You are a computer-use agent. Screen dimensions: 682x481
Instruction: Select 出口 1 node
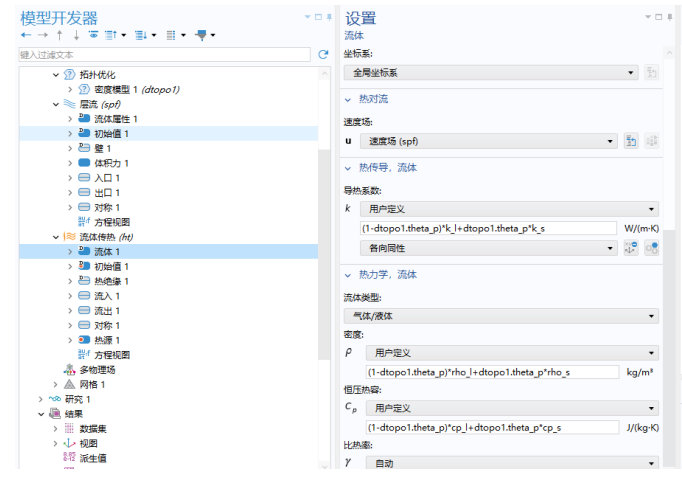click(107, 192)
